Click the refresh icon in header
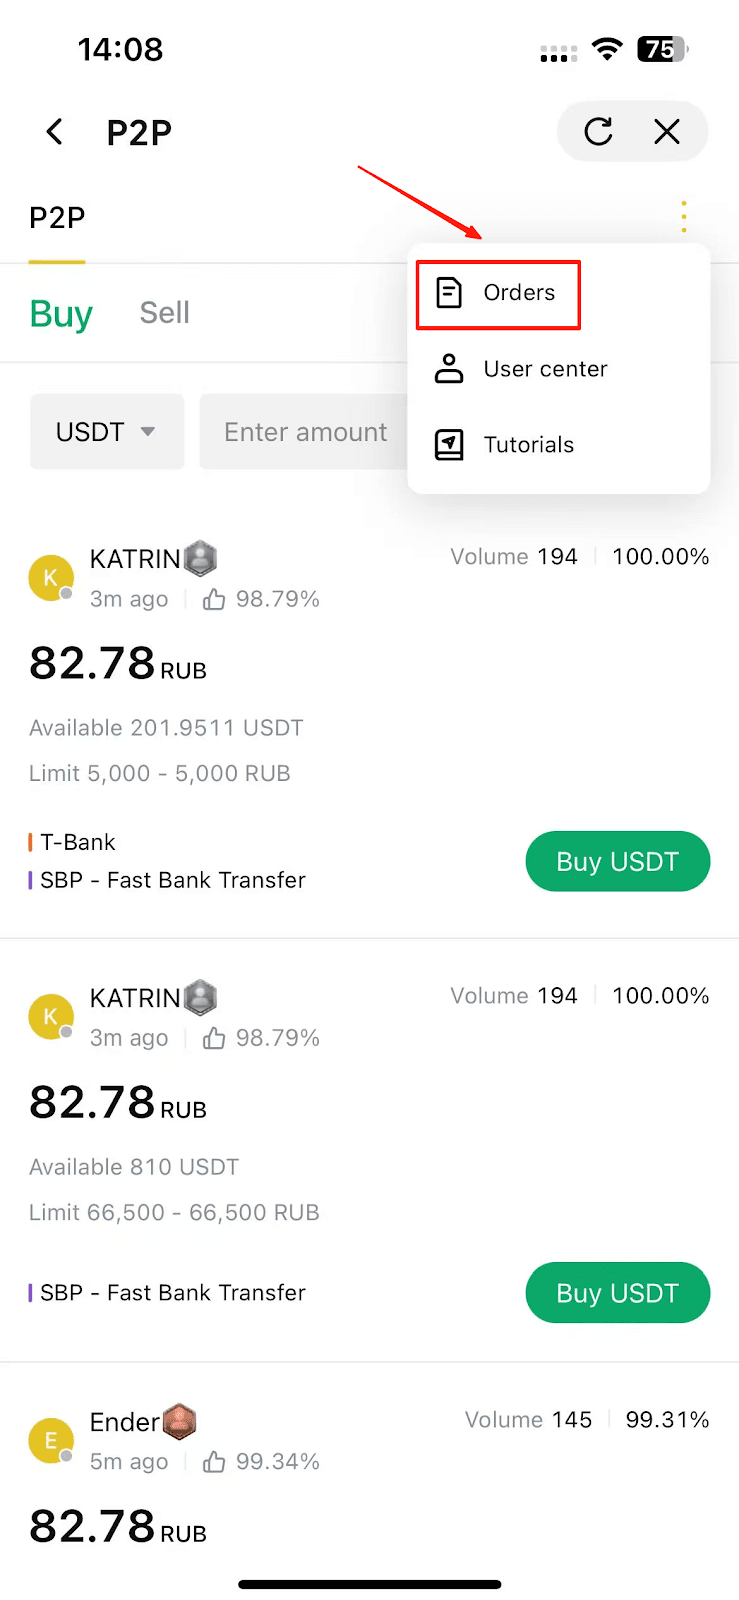Image resolution: width=739 pixels, height=1600 pixels. [x=598, y=132]
